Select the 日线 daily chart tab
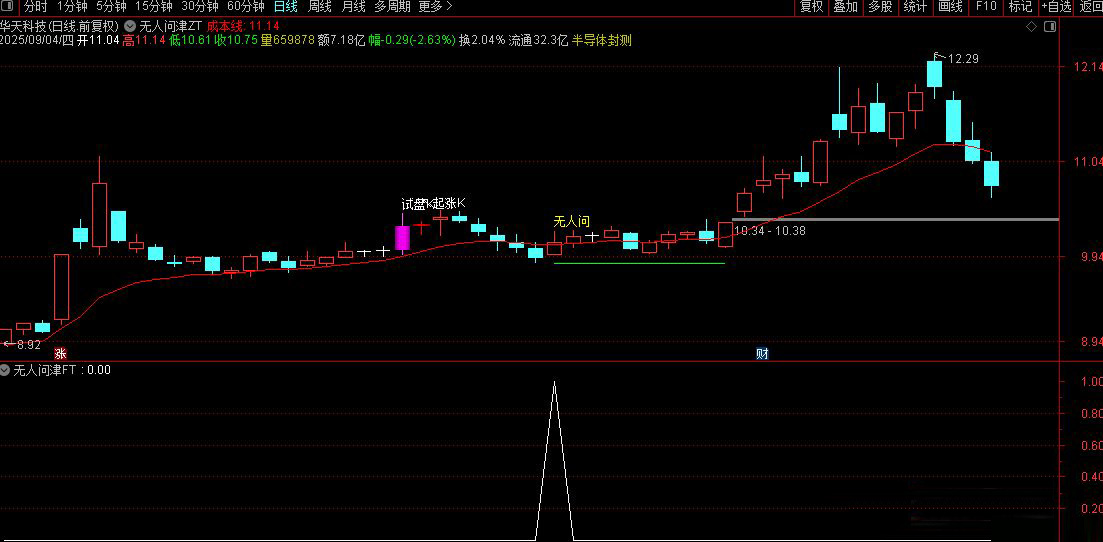 [286, 7]
